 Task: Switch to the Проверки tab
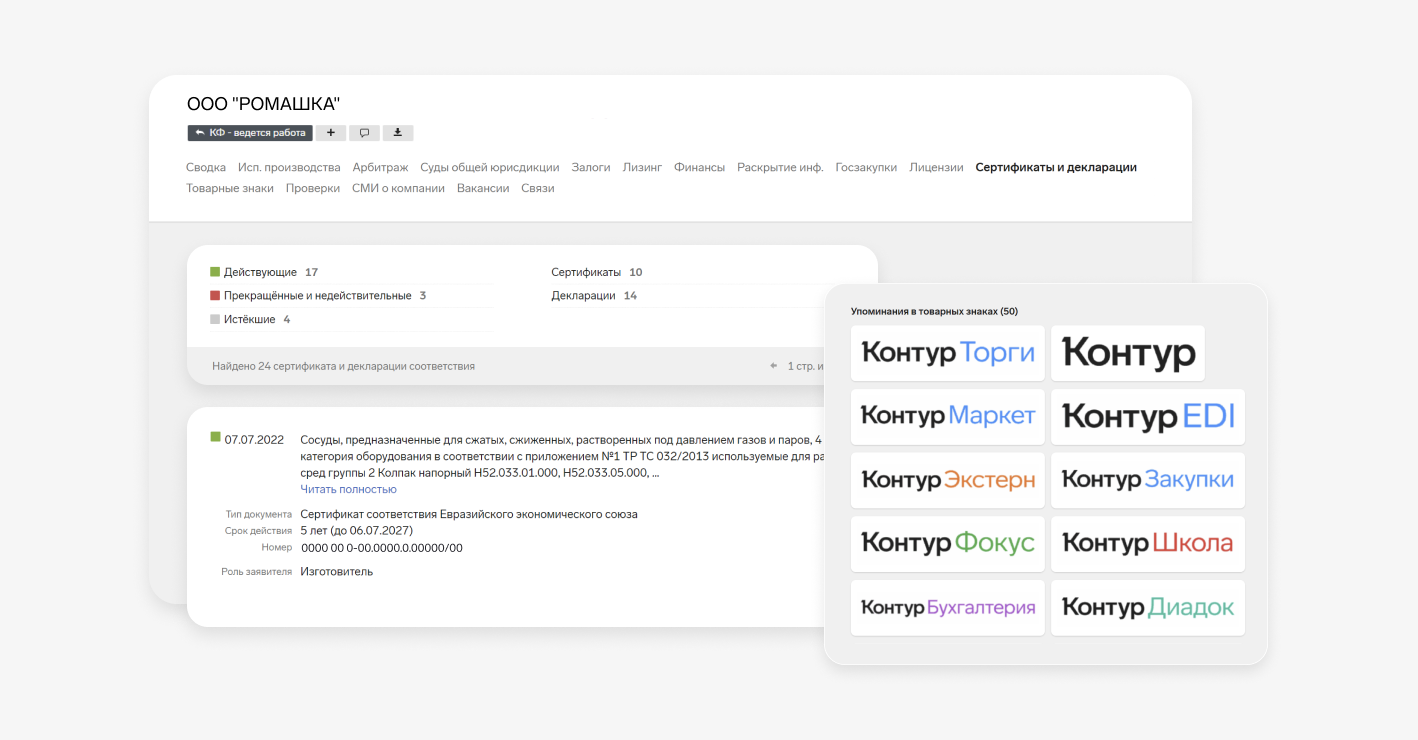313,188
